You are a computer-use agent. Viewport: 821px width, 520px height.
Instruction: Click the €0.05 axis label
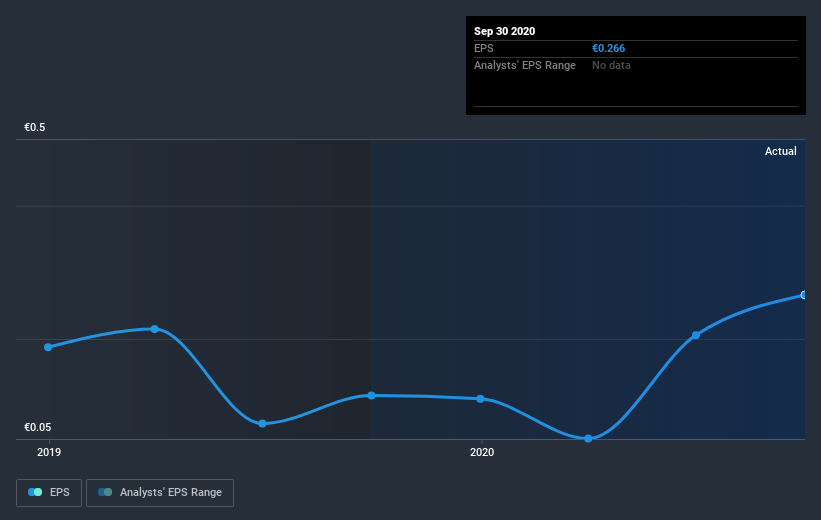pos(38,427)
